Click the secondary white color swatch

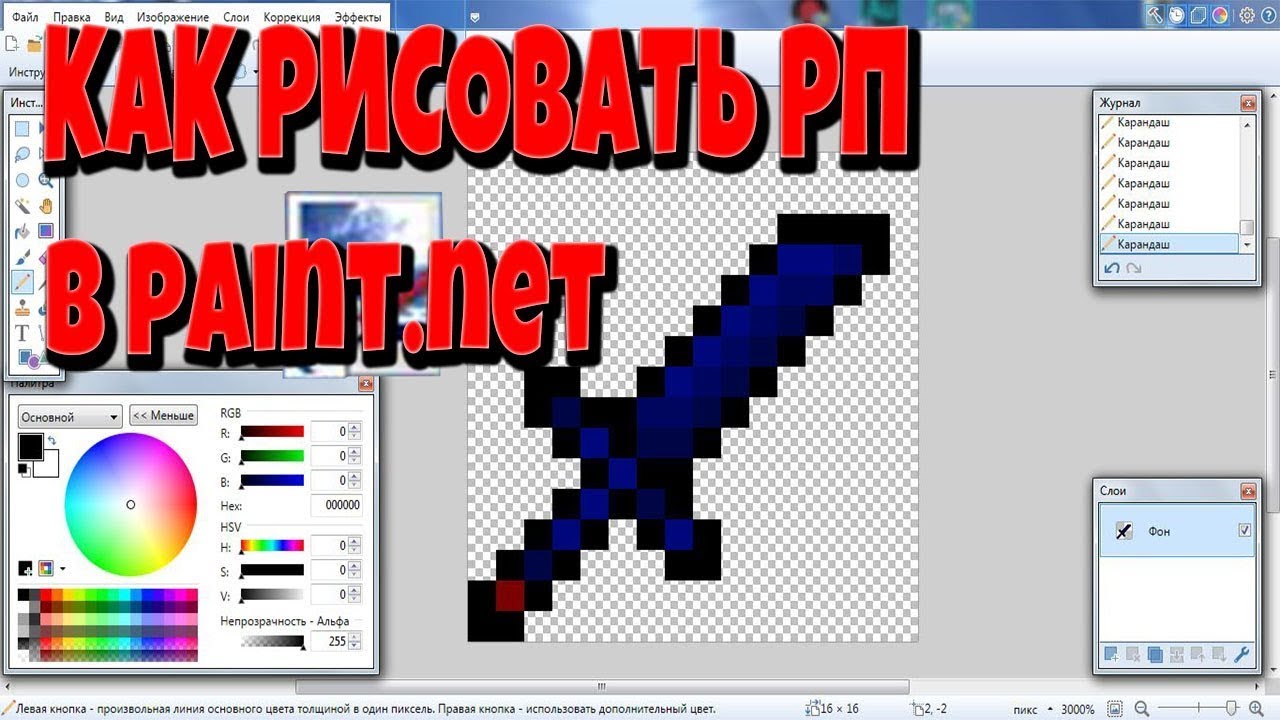(x=49, y=466)
